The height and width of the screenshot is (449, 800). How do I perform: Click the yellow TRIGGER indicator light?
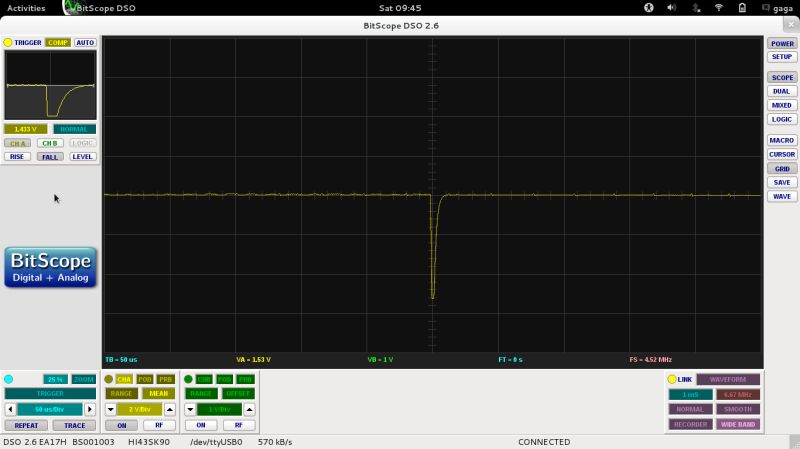8,42
